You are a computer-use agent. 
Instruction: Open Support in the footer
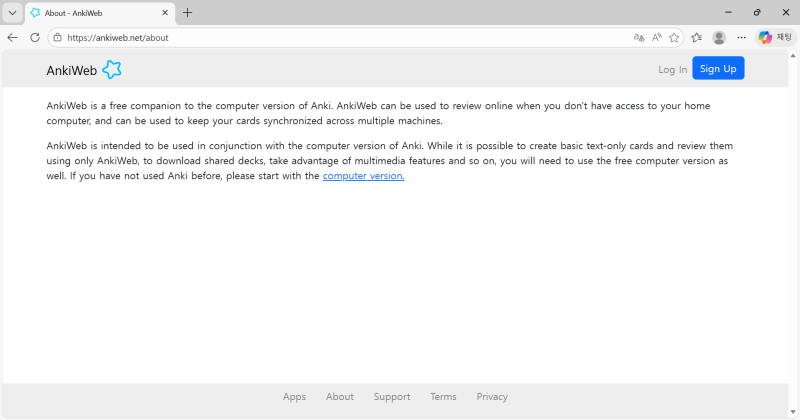[x=392, y=397]
